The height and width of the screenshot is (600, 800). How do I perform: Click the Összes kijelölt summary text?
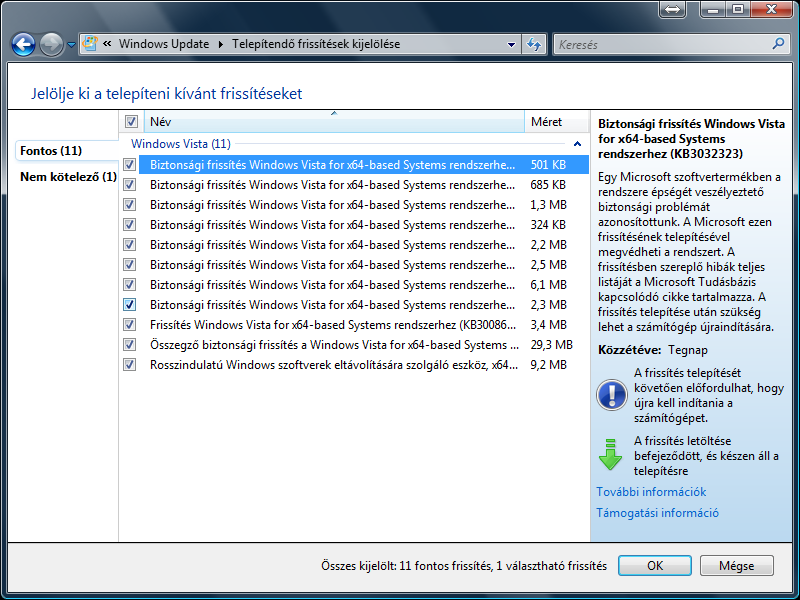[464, 565]
